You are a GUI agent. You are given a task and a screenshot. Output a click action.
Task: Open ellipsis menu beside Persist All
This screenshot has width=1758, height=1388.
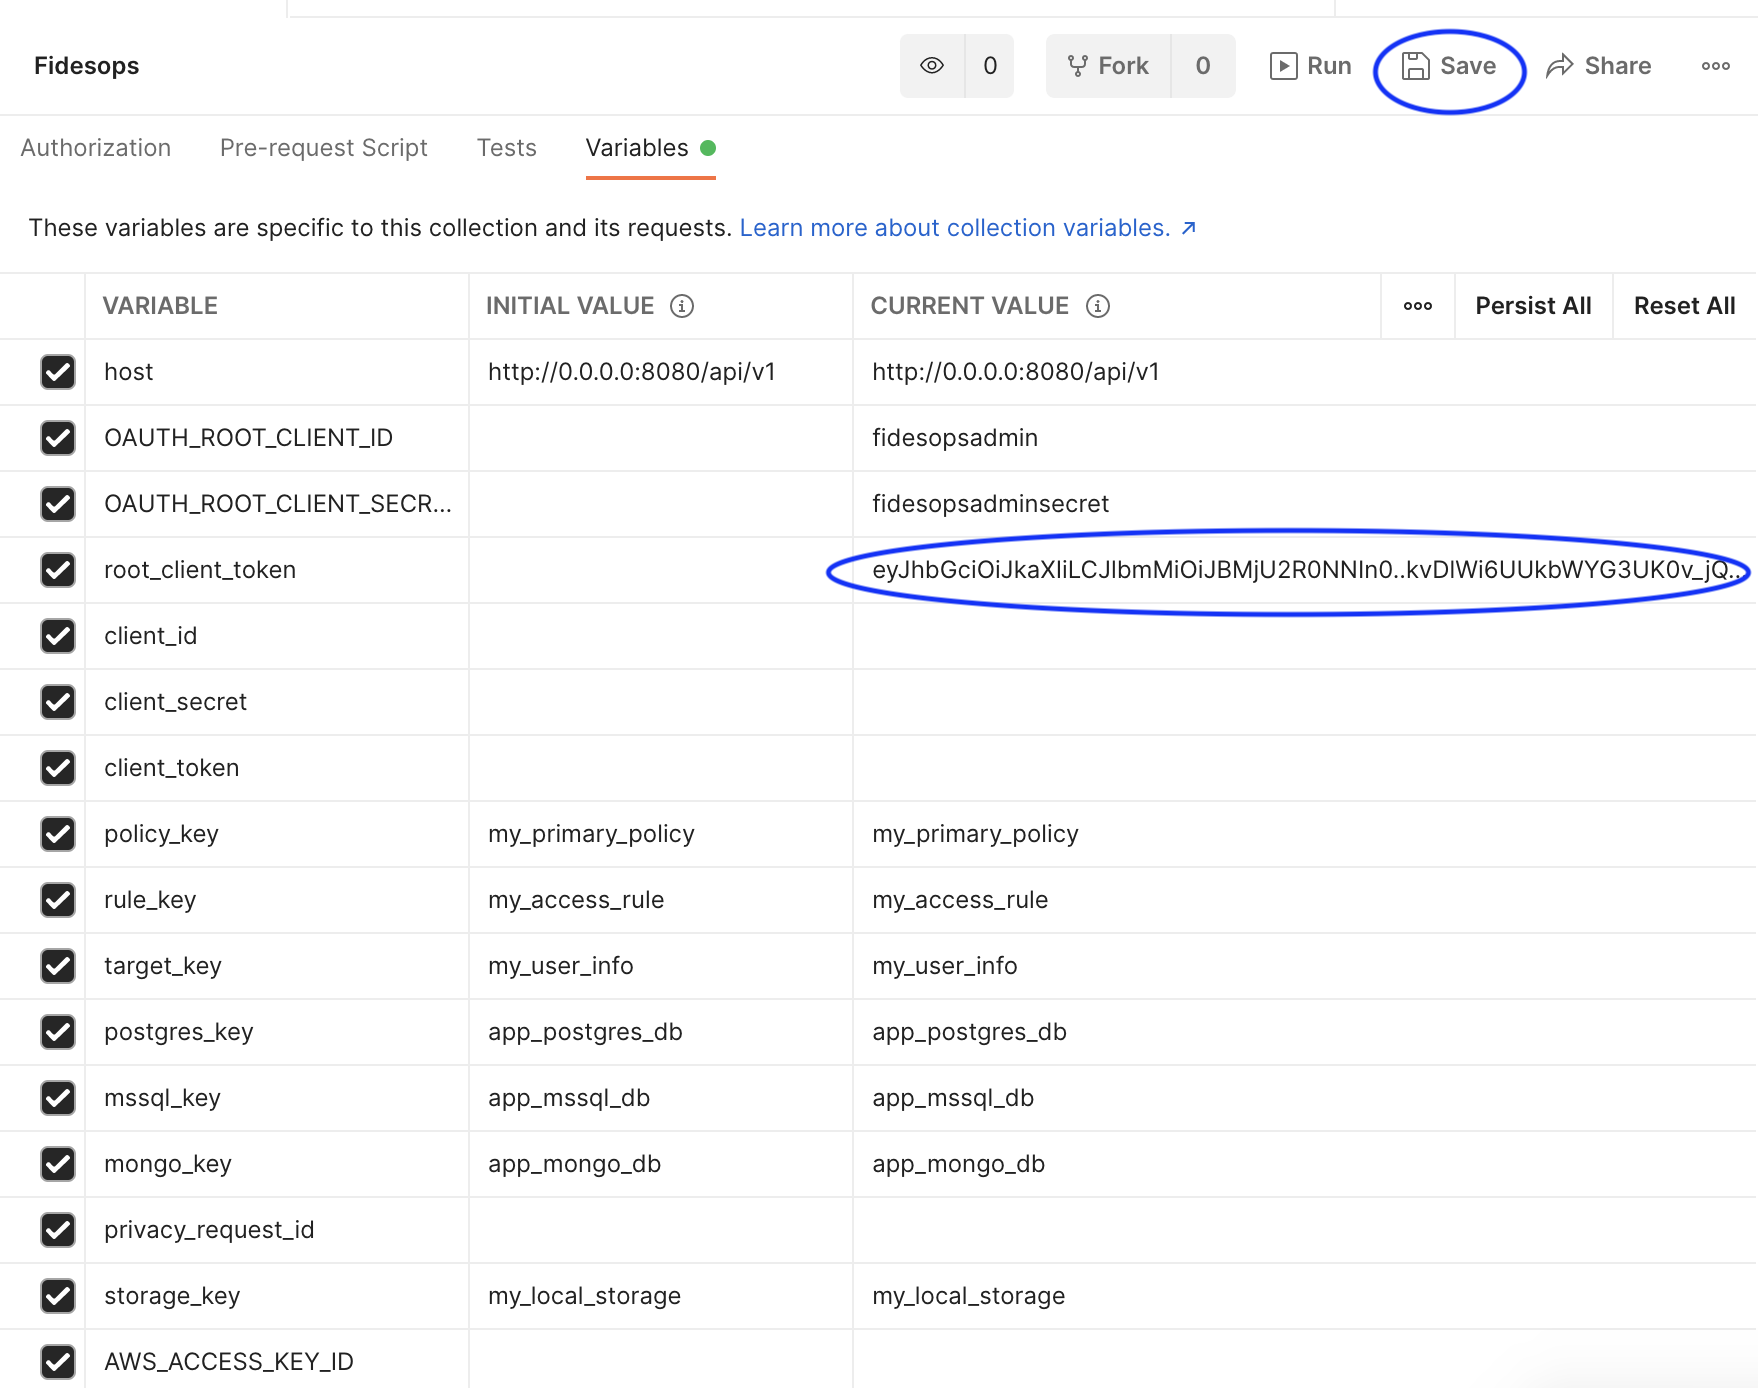click(x=1417, y=307)
